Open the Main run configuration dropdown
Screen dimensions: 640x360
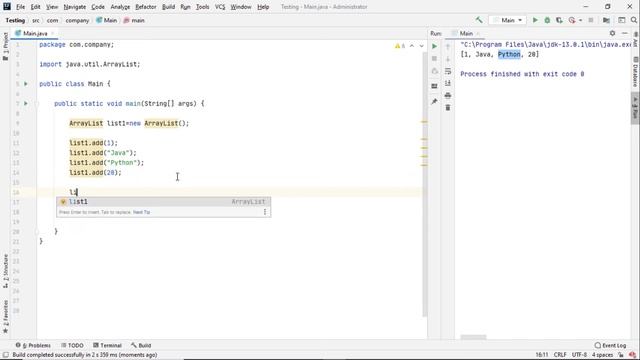(x=508, y=20)
